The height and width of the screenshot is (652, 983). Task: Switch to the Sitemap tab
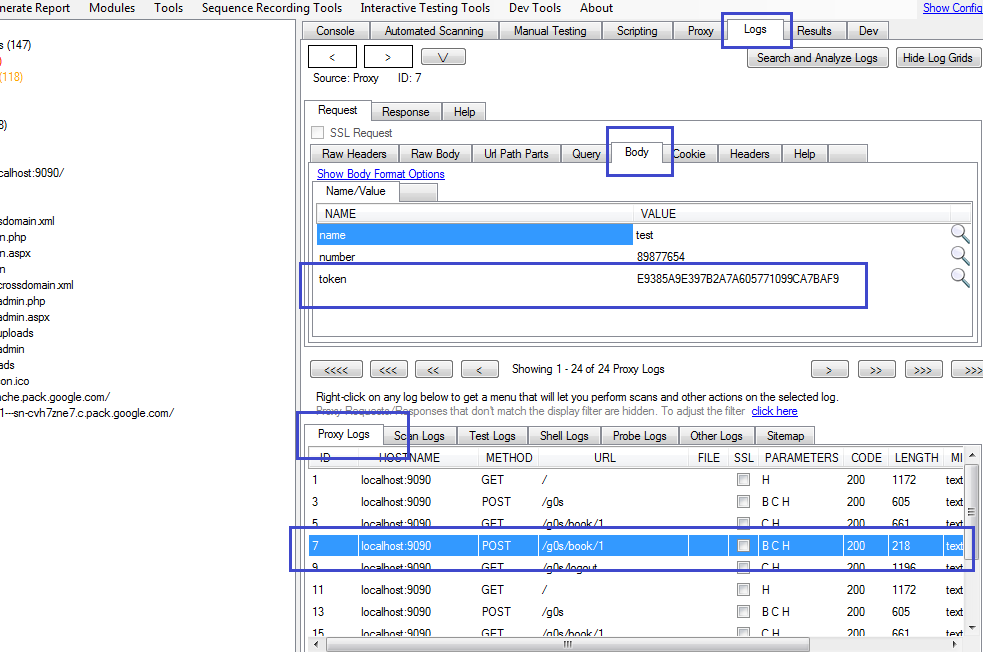786,435
